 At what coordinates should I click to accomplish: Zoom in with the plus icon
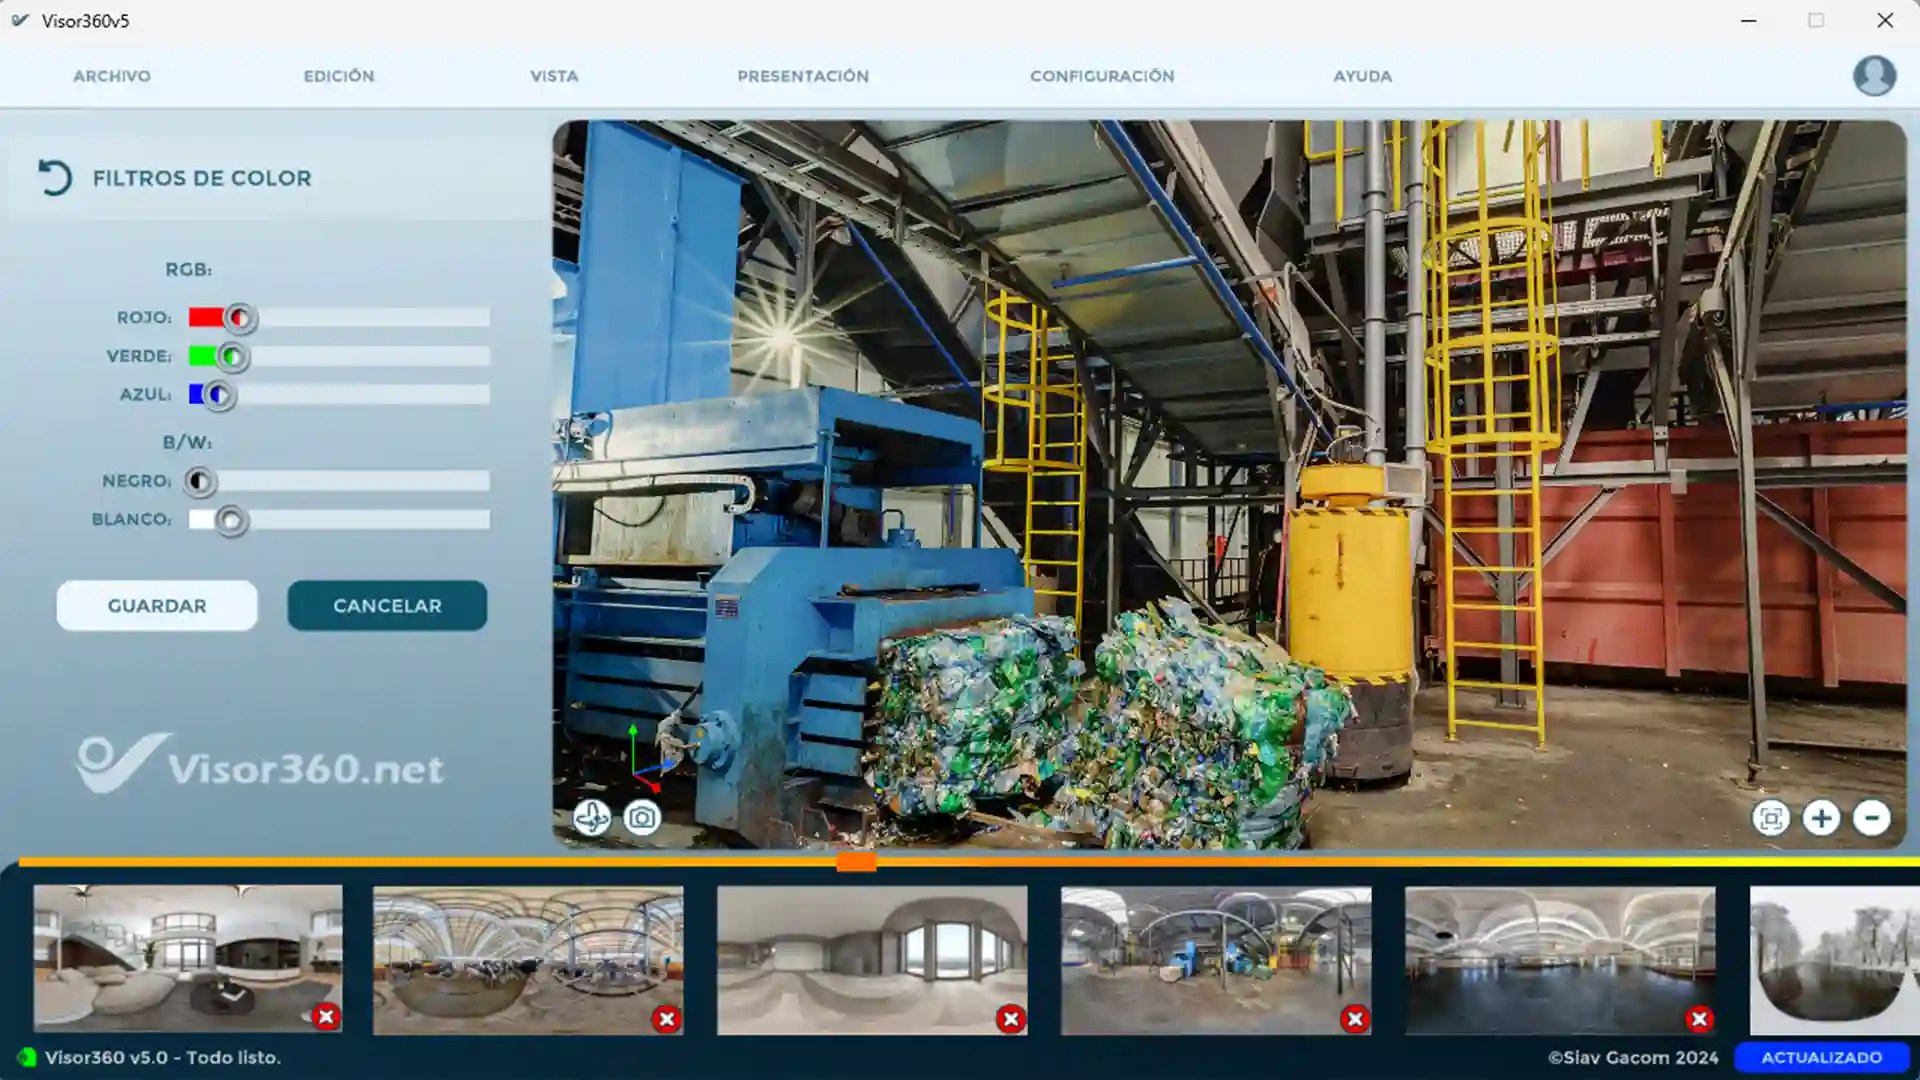[x=1821, y=818]
